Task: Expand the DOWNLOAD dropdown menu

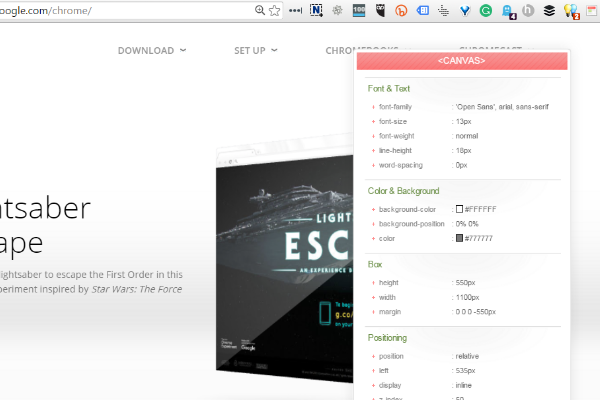Action: click(152, 50)
